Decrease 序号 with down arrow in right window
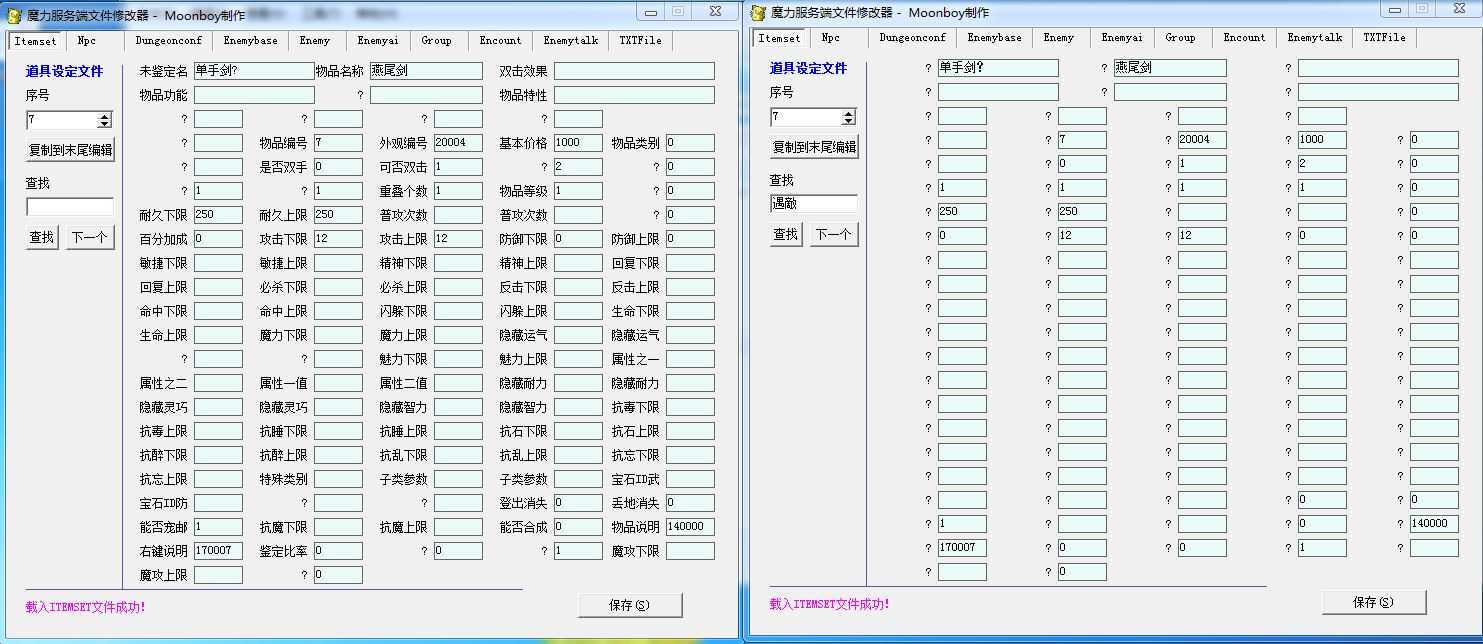 click(x=849, y=121)
